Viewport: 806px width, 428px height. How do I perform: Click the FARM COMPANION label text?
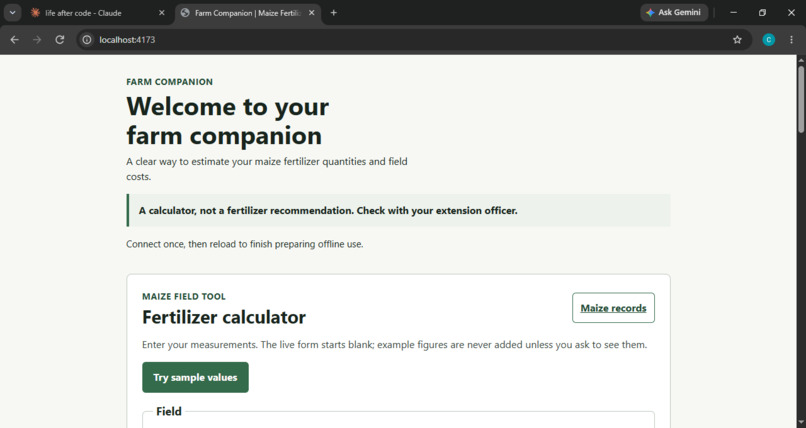pos(170,82)
